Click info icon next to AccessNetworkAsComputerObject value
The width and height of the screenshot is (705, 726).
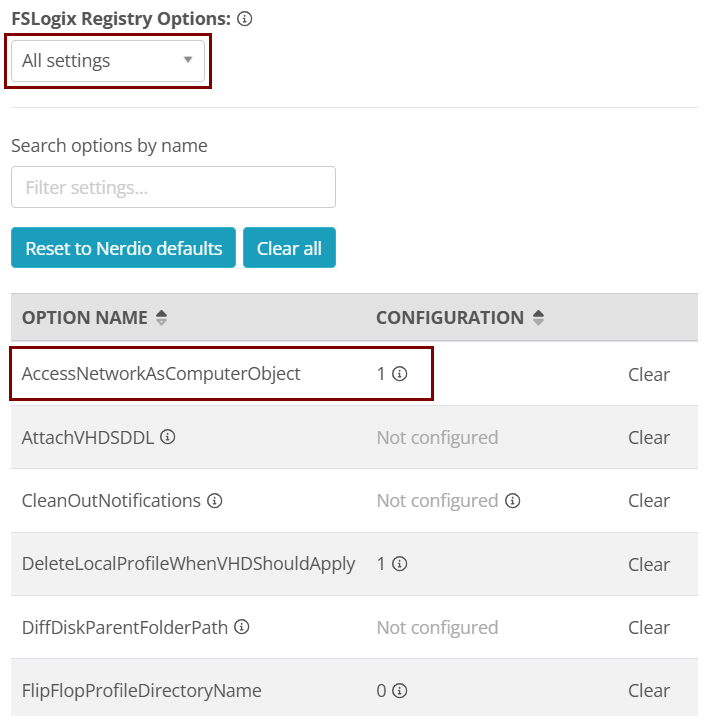[399, 374]
